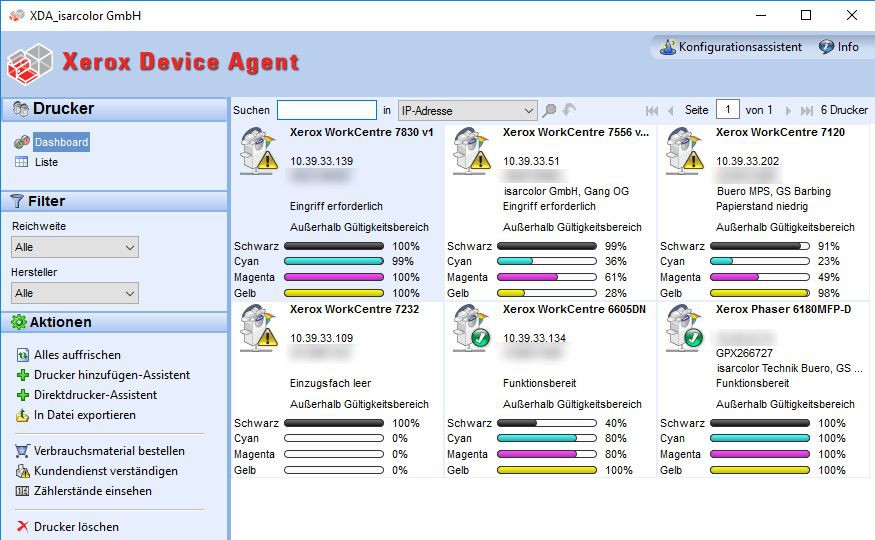Open the IP-Adresse search field dropdown
875x540 pixels.
coord(468,110)
